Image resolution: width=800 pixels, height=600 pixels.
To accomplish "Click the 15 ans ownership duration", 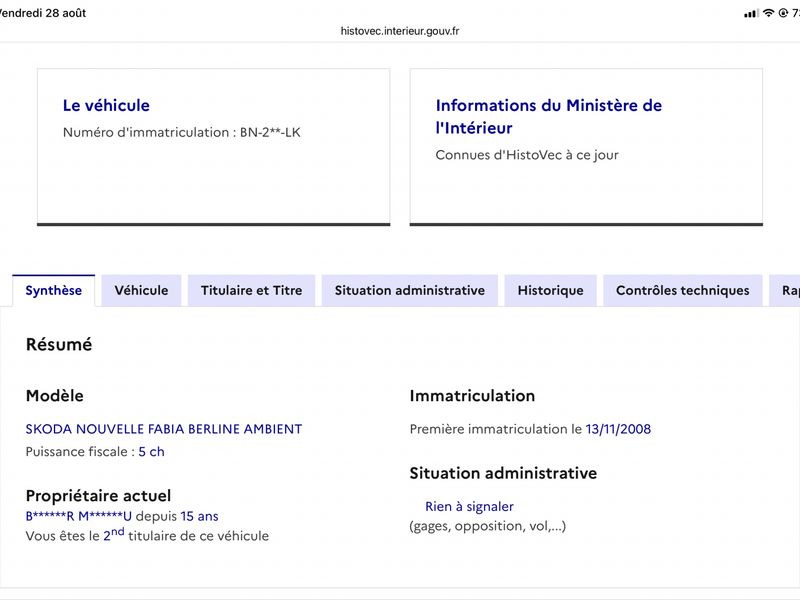I will click(199, 516).
